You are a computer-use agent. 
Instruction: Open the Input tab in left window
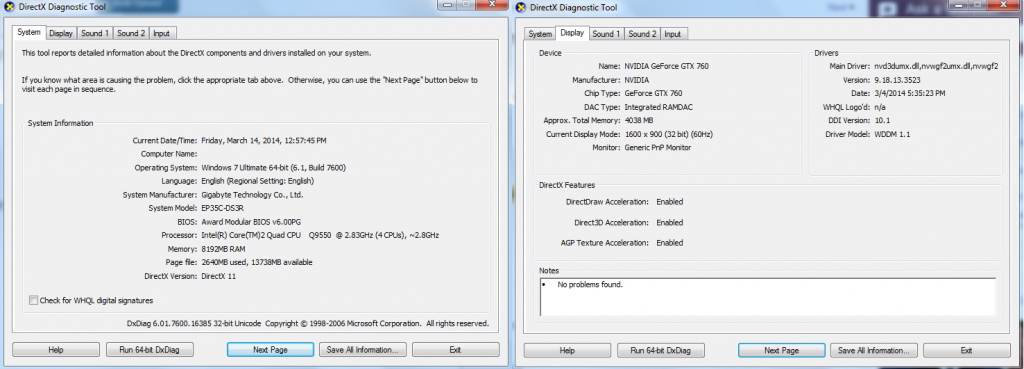point(161,33)
